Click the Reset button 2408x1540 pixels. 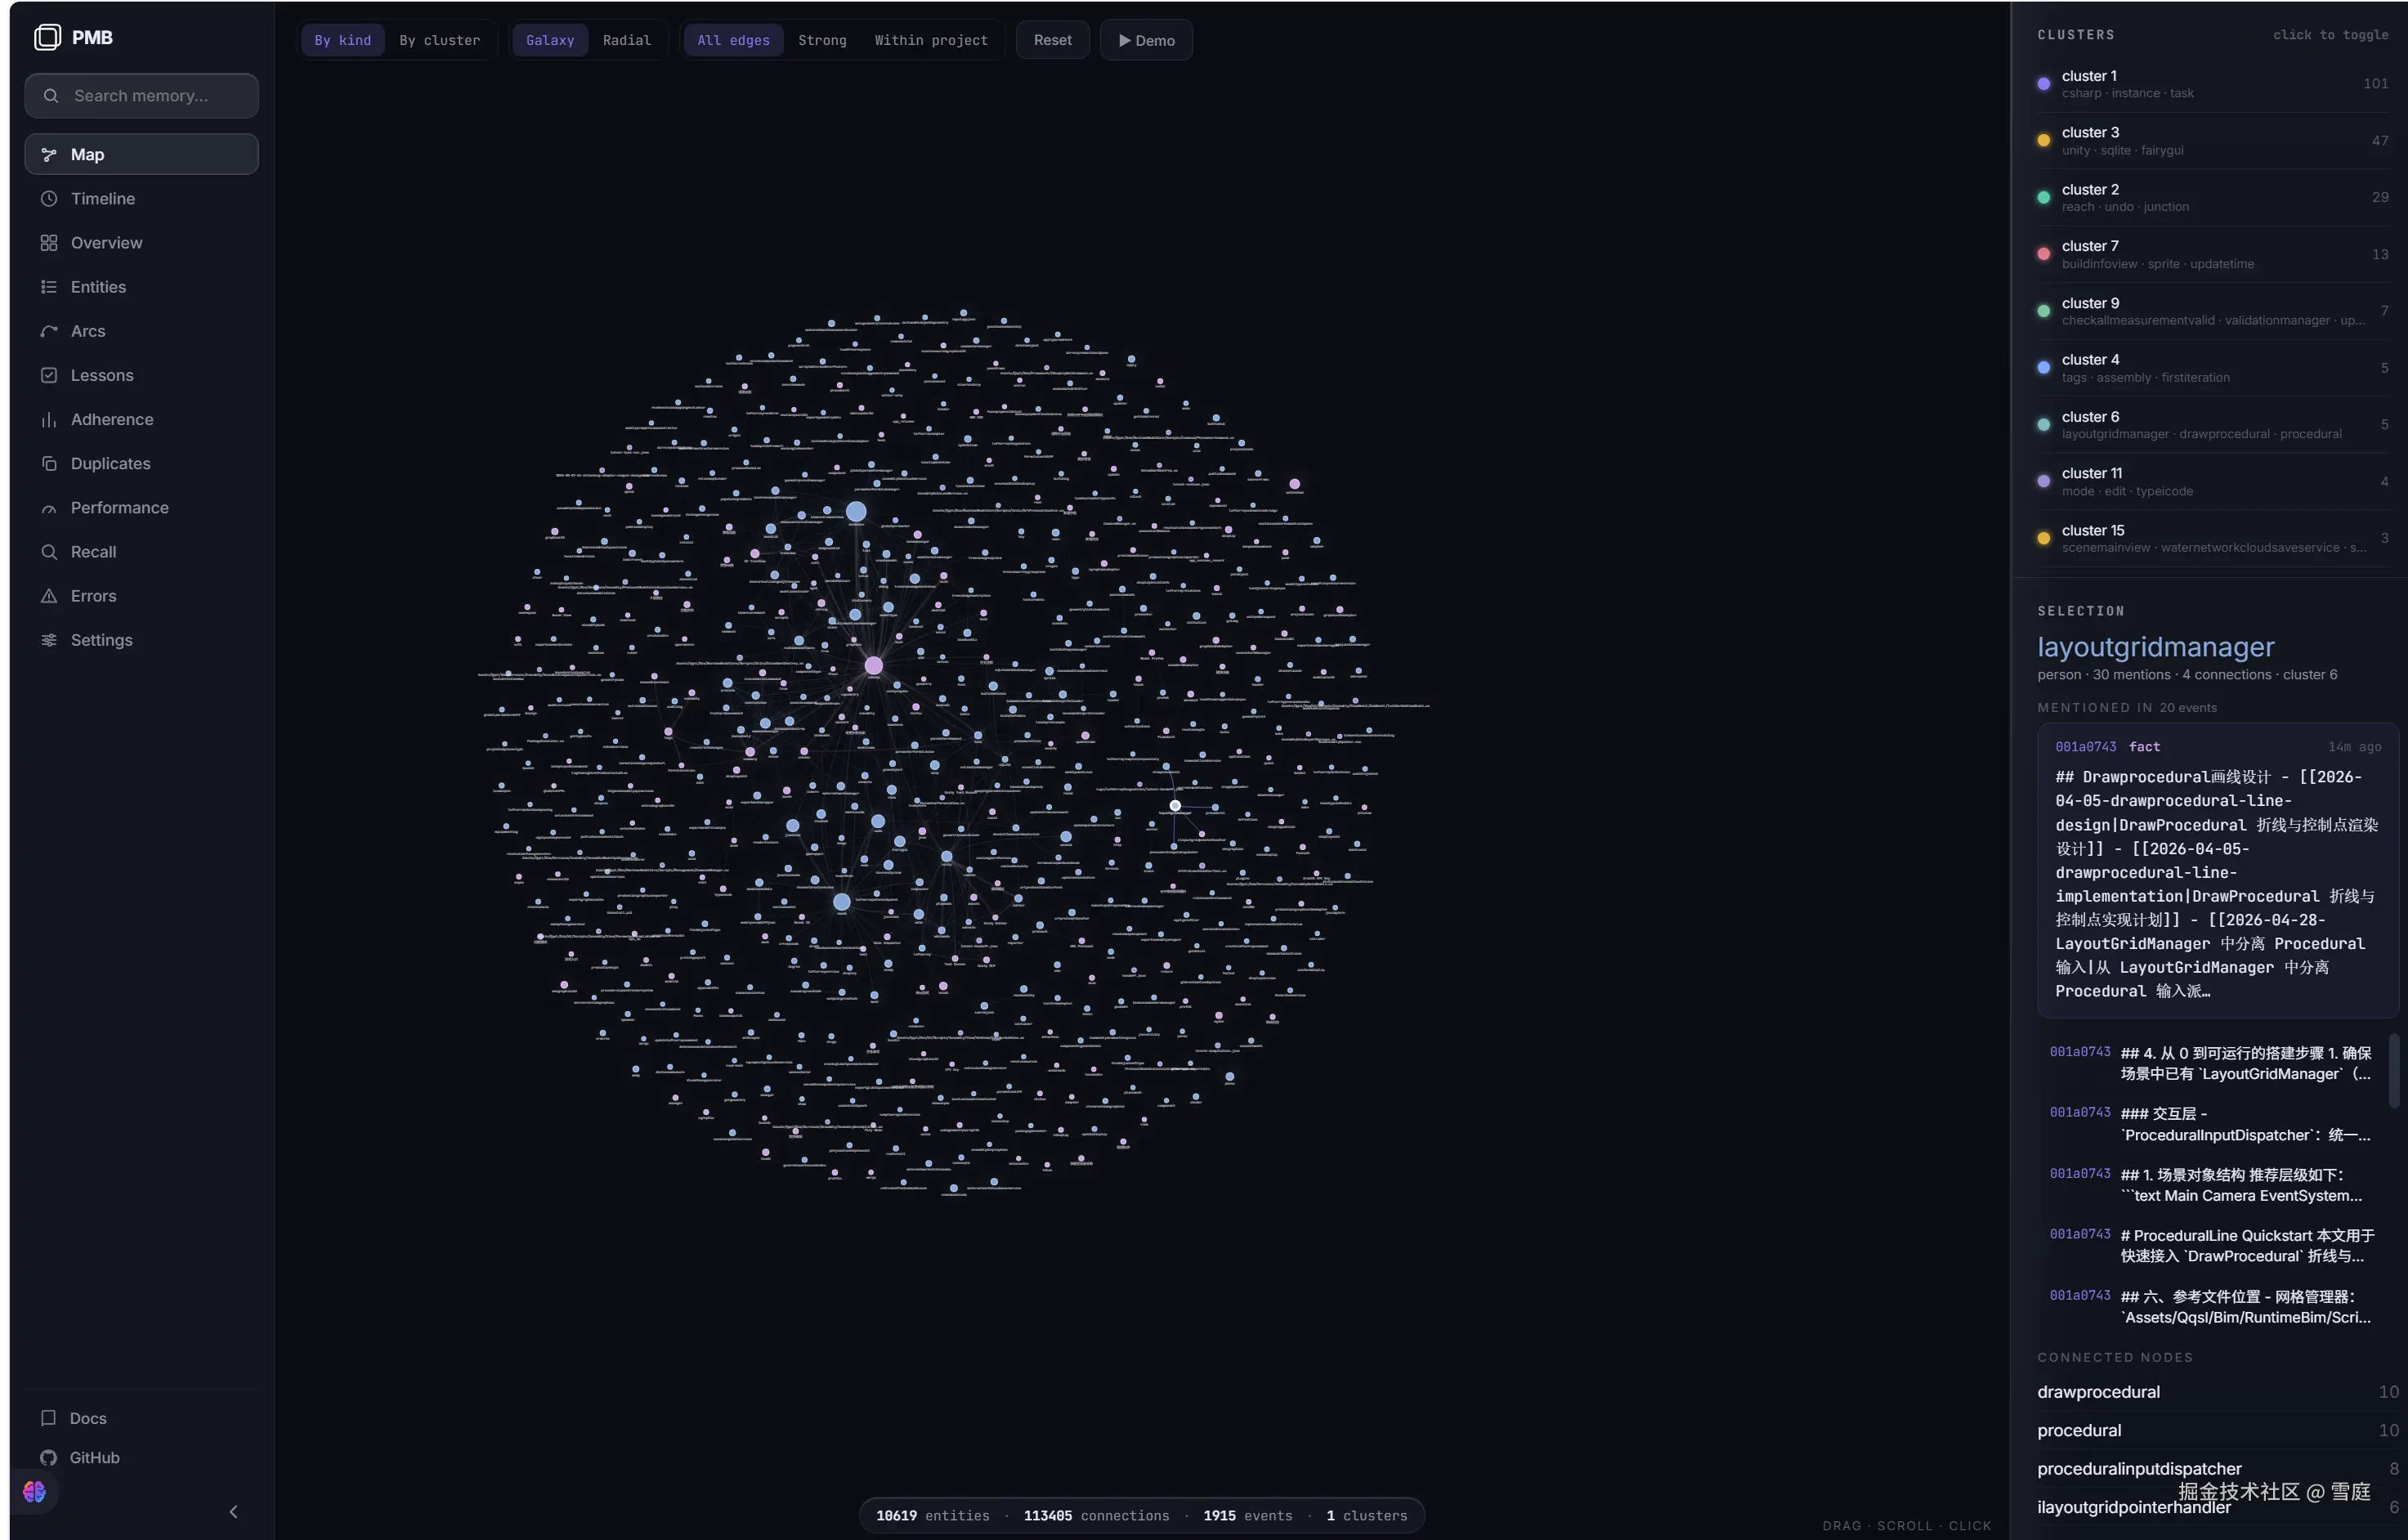[1053, 40]
